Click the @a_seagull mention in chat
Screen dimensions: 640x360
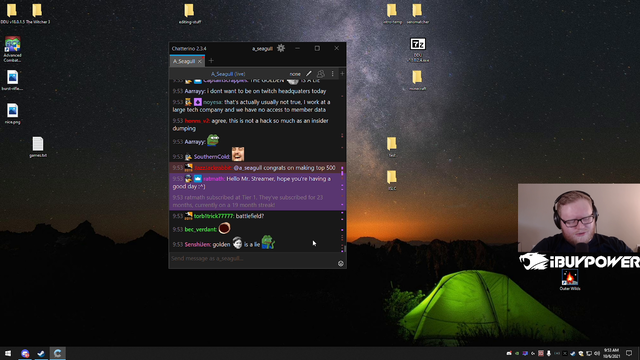[247, 168]
